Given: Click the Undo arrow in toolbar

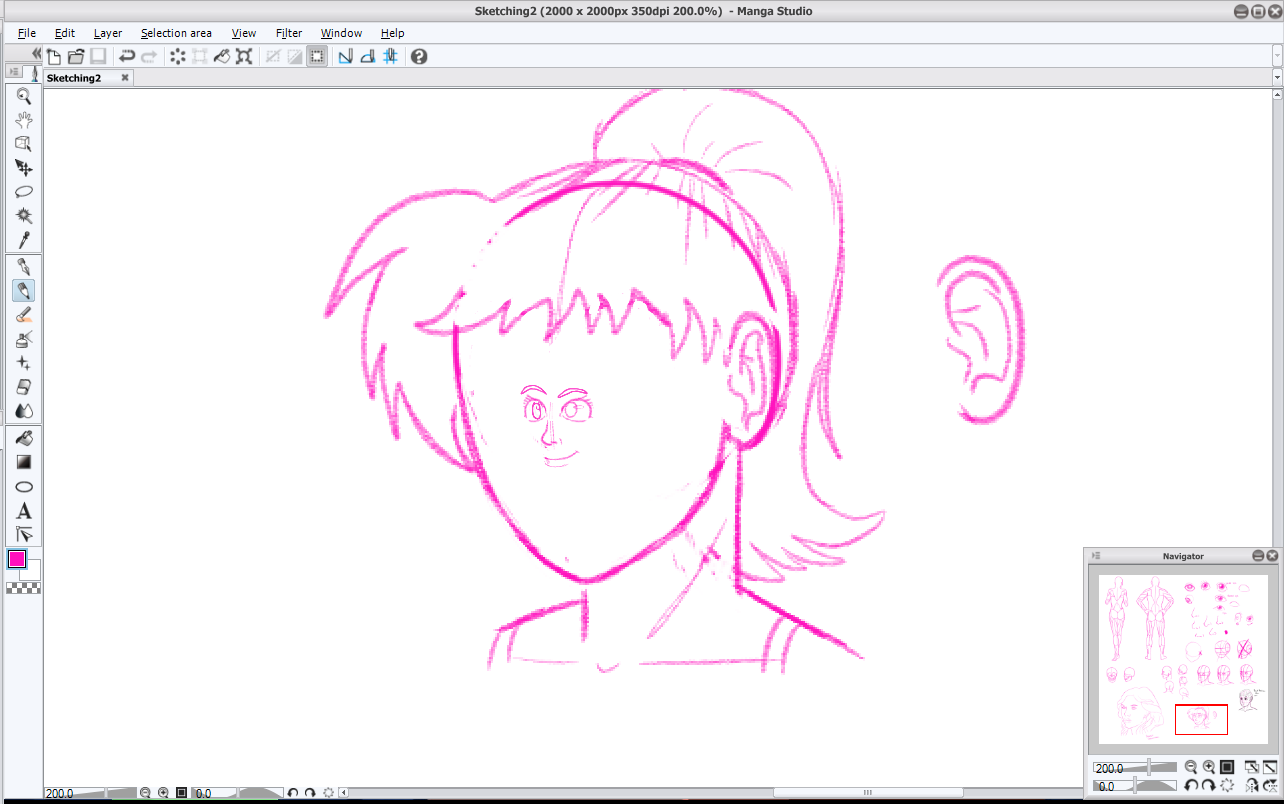Looking at the screenshot, I should pyautogui.click(x=127, y=57).
